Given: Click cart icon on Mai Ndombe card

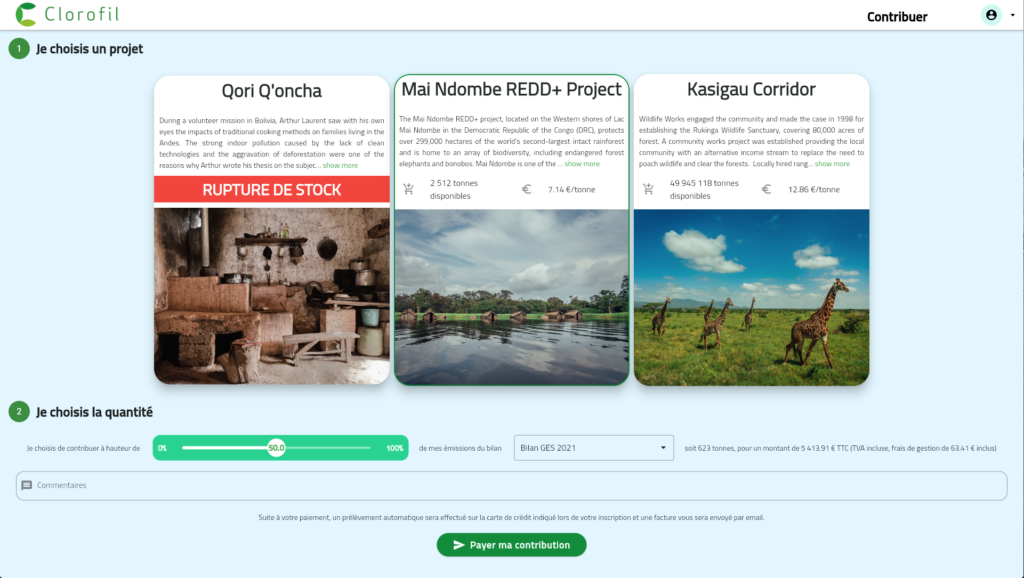Looking at the screenshot, I should [x=408, y=189].
